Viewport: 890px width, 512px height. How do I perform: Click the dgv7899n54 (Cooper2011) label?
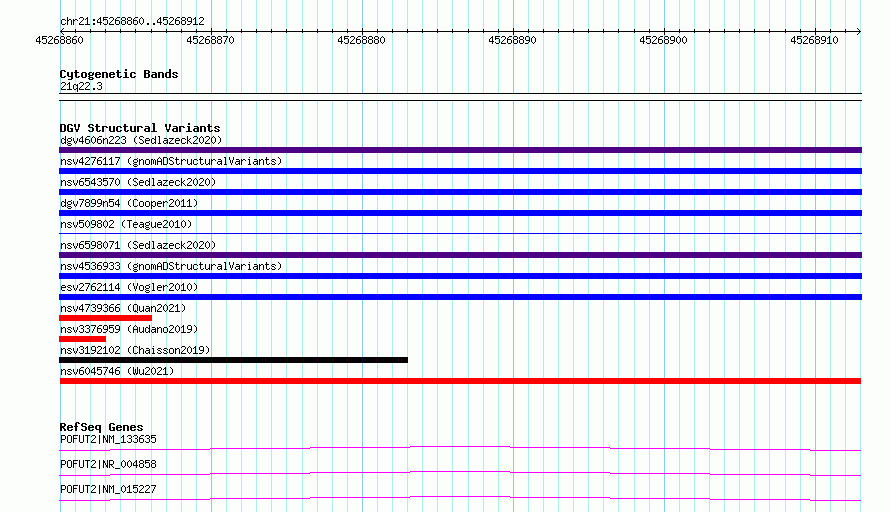129,203
